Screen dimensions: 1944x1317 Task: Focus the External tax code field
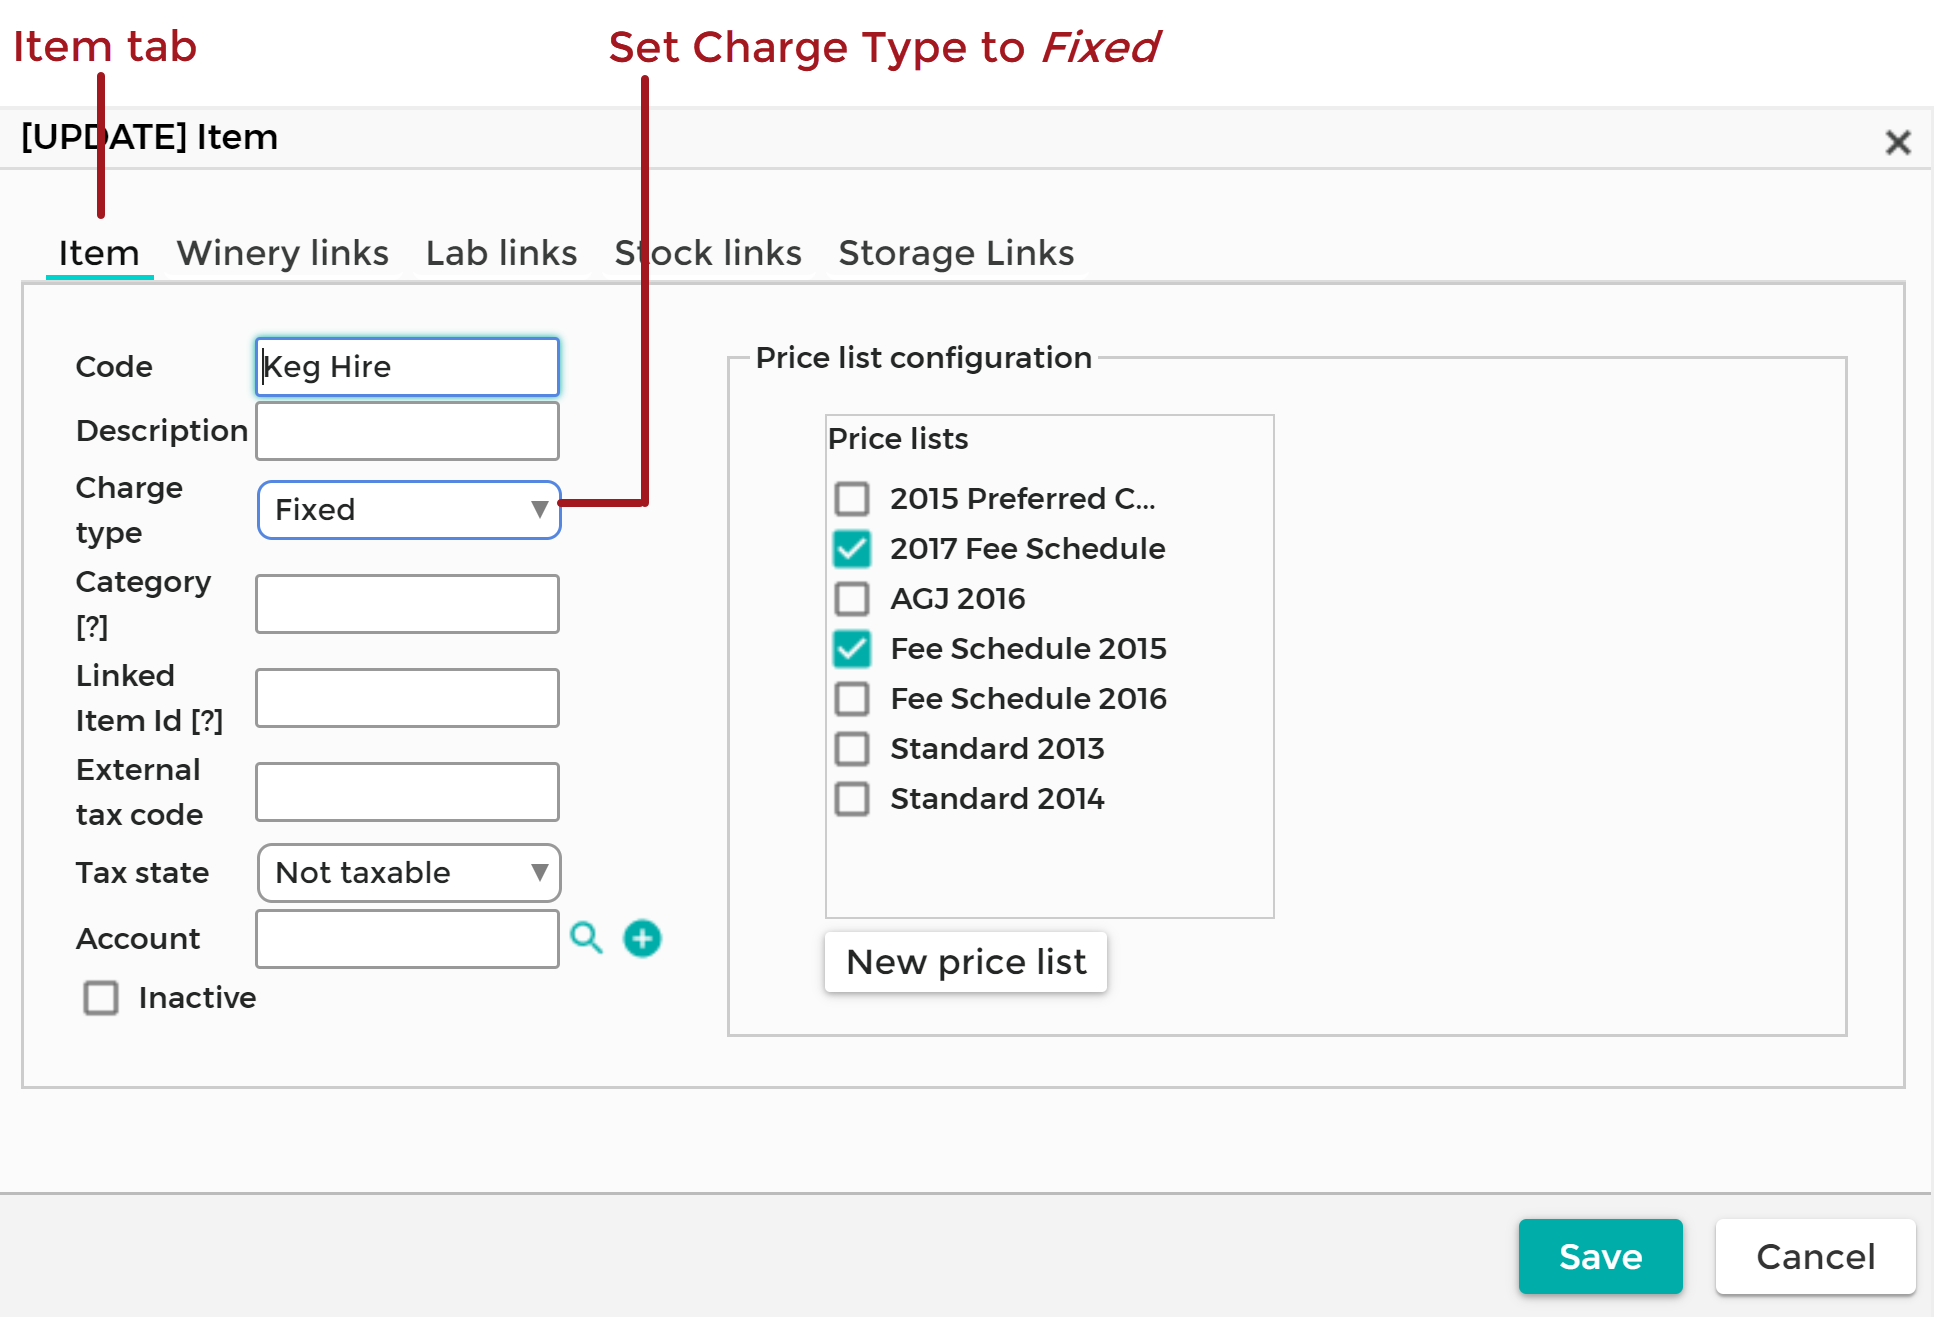pos(407,792)
